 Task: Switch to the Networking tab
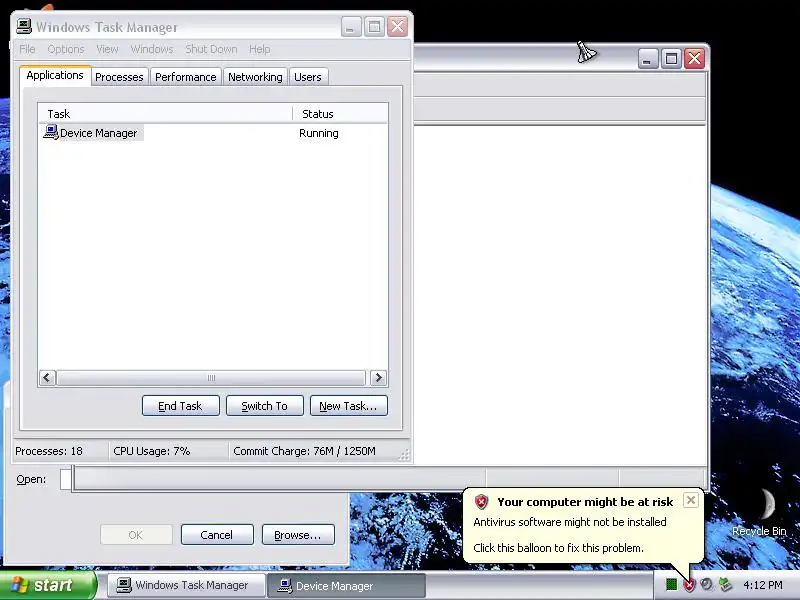coord(255,77)
